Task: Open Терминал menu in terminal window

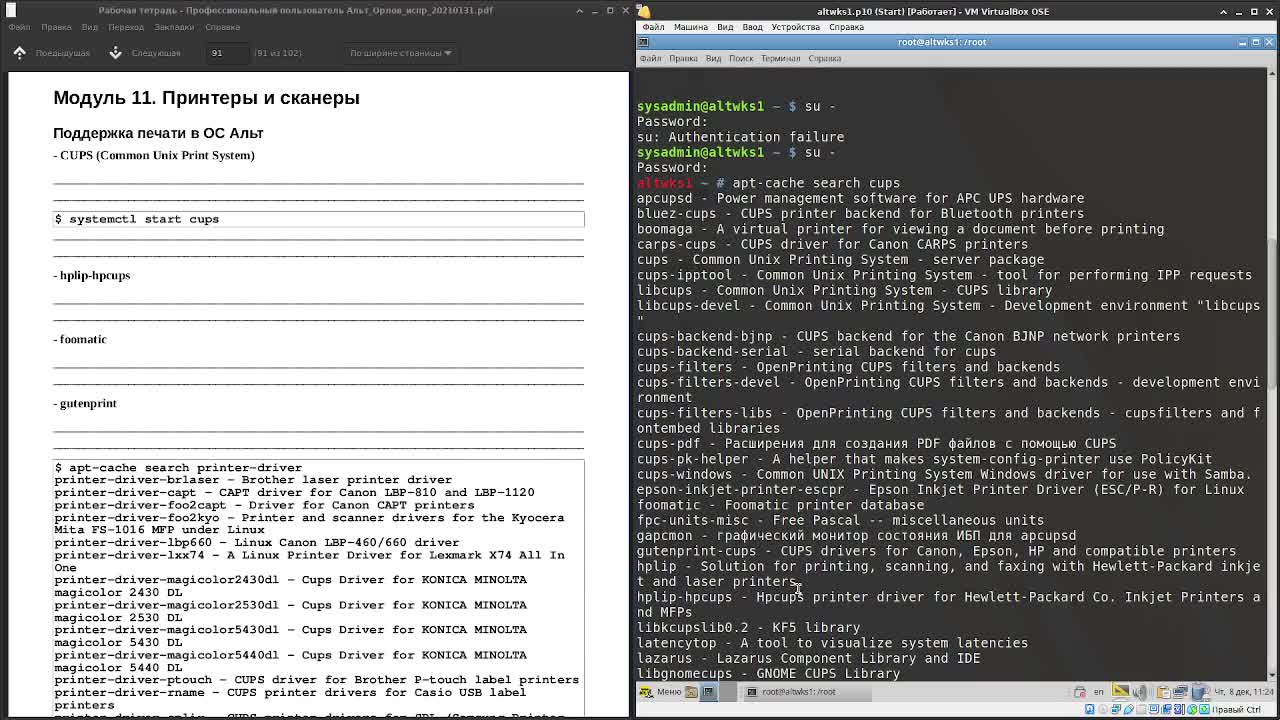Action: click(780, 58)
